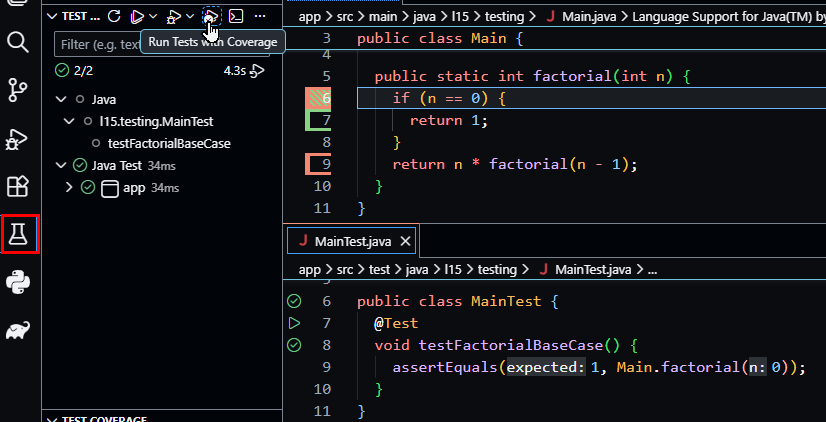Click the assertEquals call in MainTest

coord(445,367)
